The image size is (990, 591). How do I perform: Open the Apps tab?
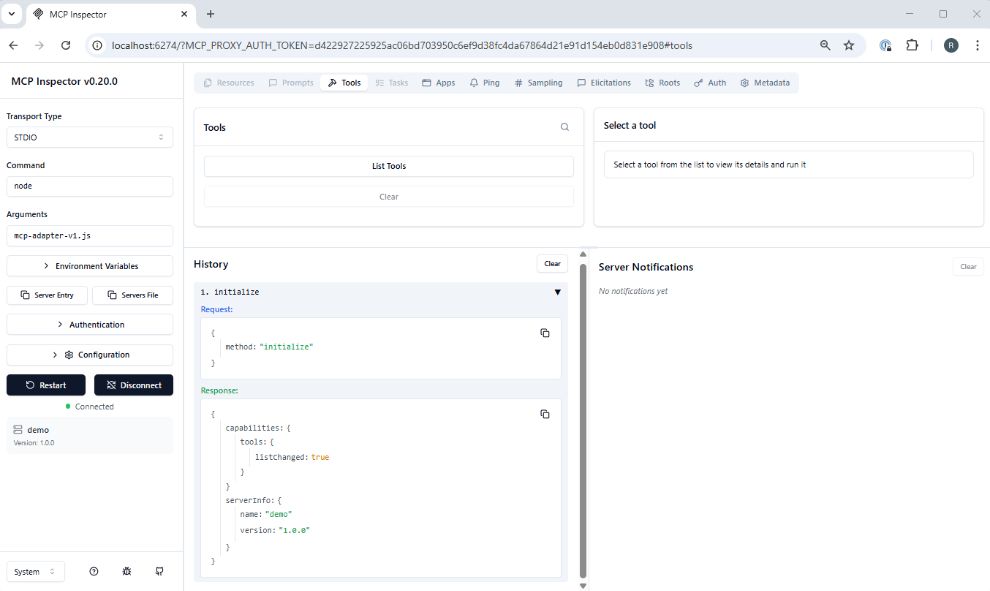point(438,83)
